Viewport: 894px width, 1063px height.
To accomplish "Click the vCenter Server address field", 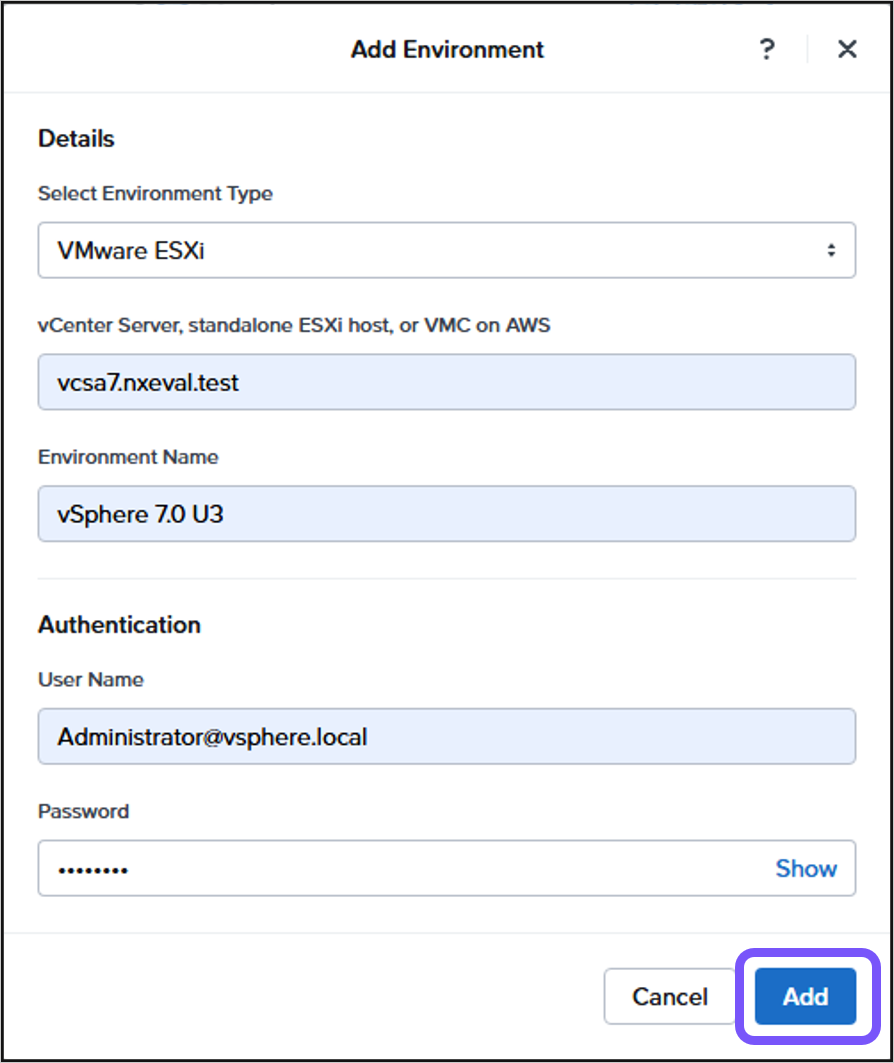I will point(446,382).
